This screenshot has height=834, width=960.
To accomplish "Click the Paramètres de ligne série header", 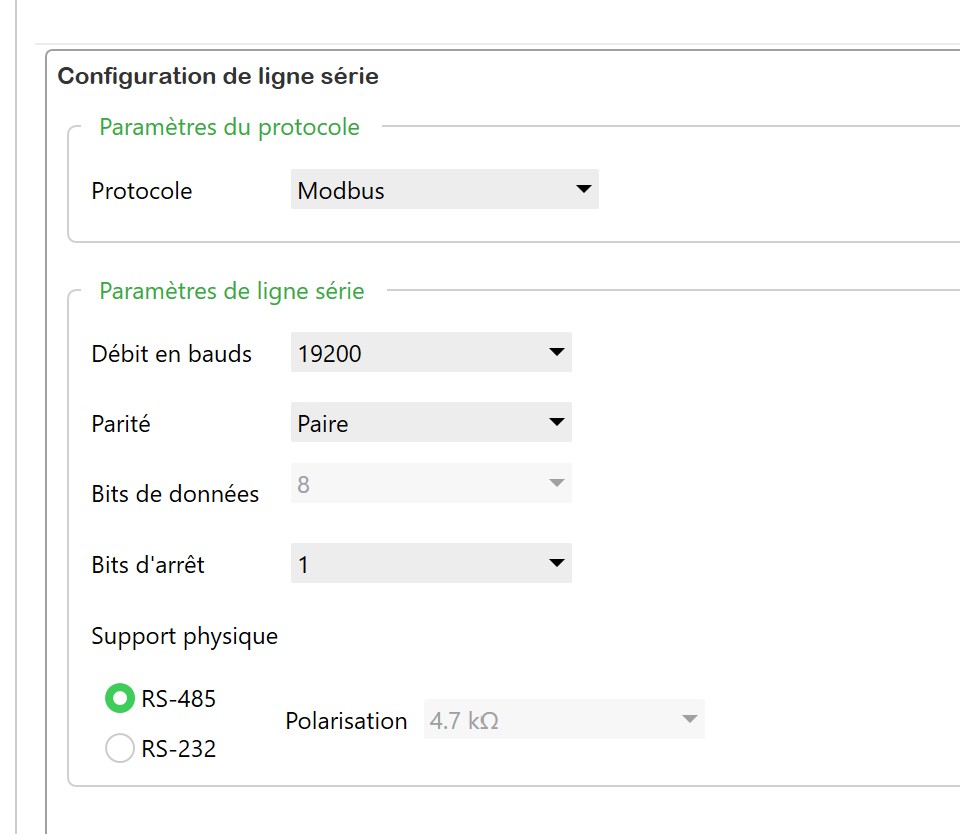I will [232, 291].
